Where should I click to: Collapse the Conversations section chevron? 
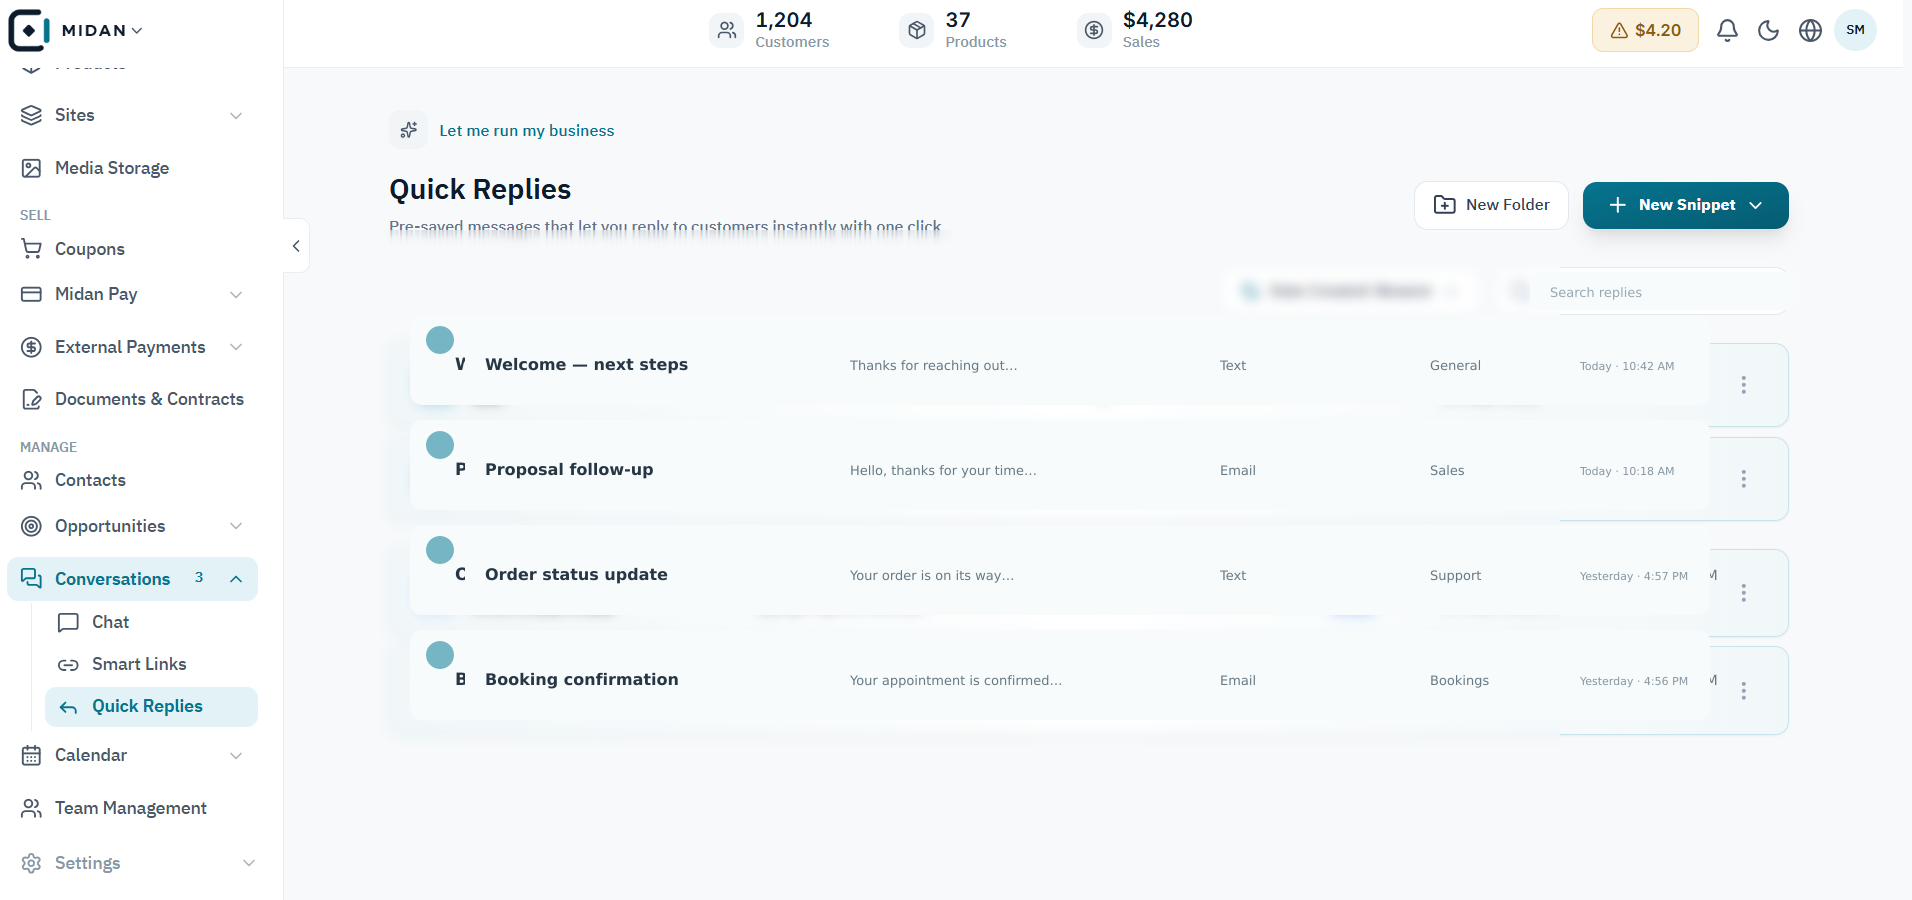click(236, 579)
